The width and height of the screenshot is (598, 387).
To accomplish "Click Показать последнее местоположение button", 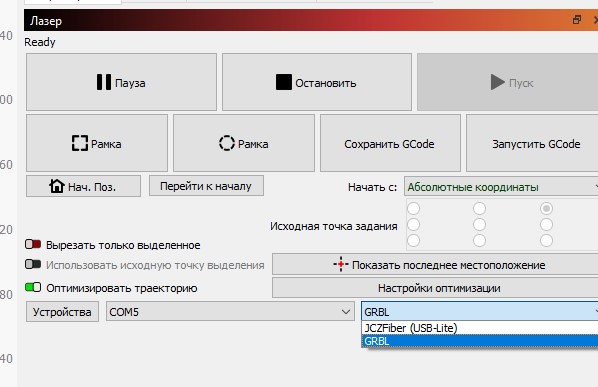I will coord(435,264).
